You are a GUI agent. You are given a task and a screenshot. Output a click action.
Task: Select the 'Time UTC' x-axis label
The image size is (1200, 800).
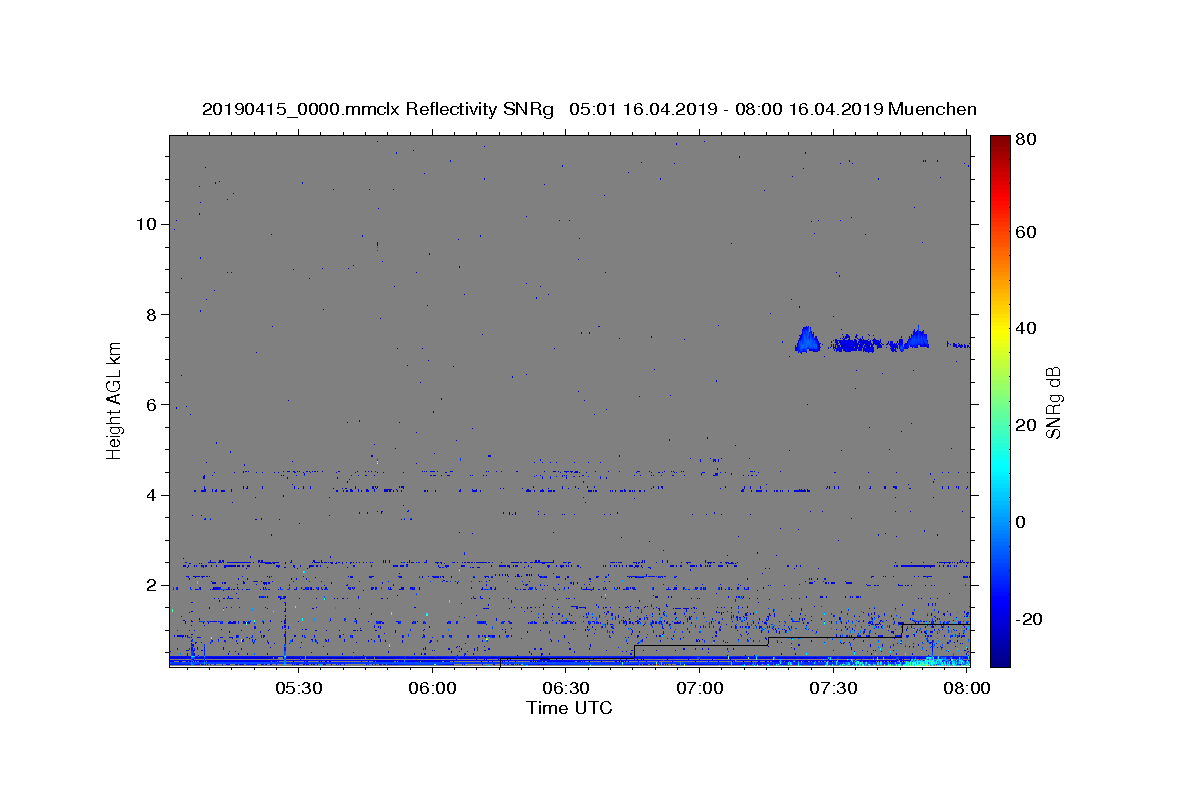pyautogui.click(x=569, y=708)
